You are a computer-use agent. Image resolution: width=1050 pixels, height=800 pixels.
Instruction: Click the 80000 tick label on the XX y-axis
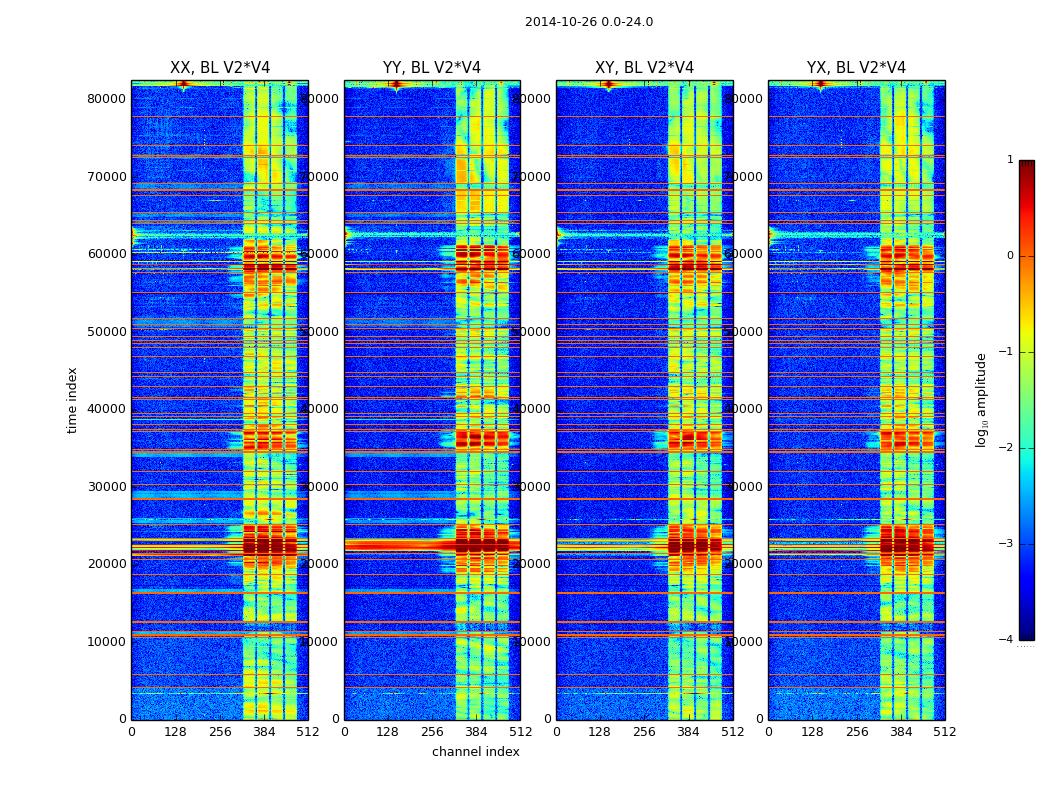[x=106, y=98]
